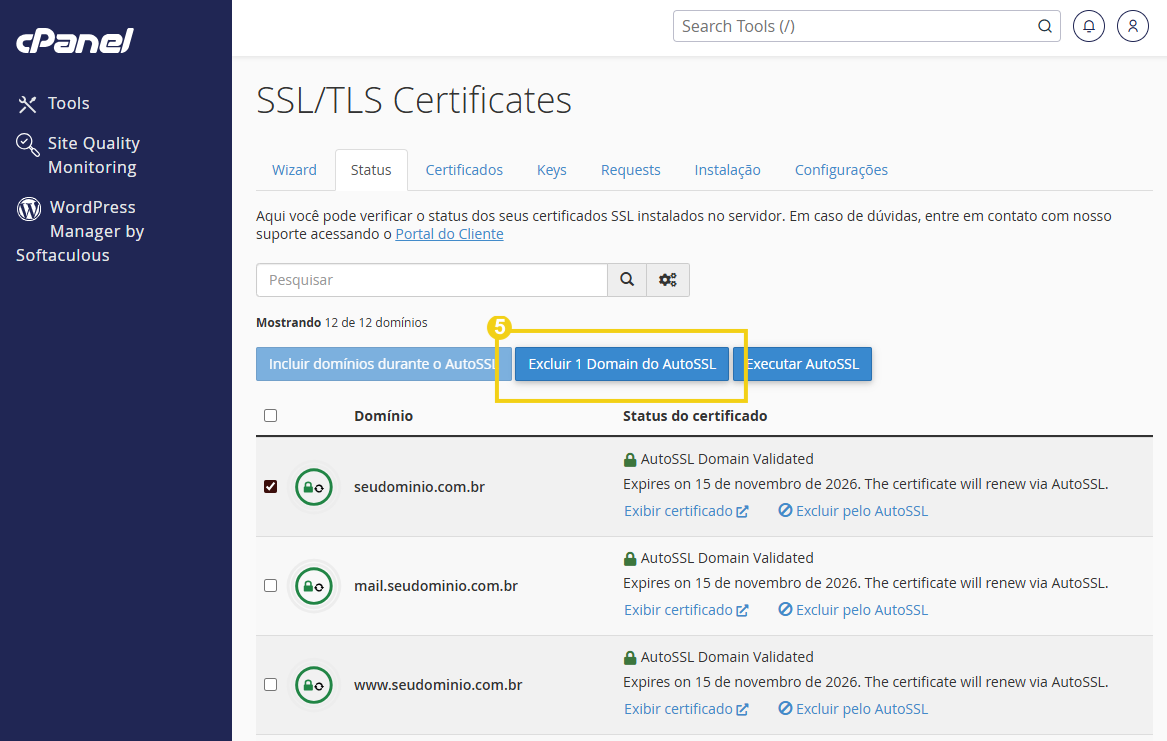Check the www.seudominio.com.br checkbox

pos(270,684)
